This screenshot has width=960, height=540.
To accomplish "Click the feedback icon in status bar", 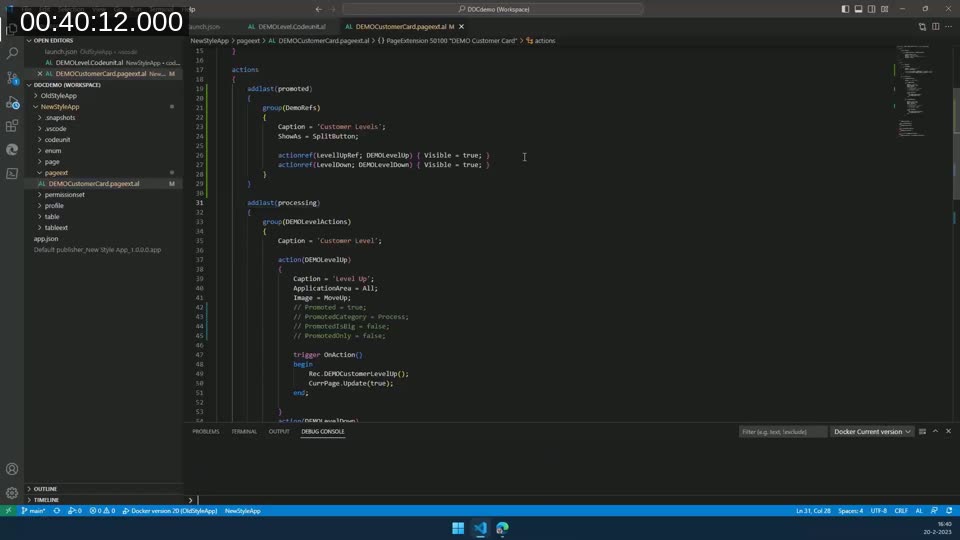I will (x=934, y=511).
